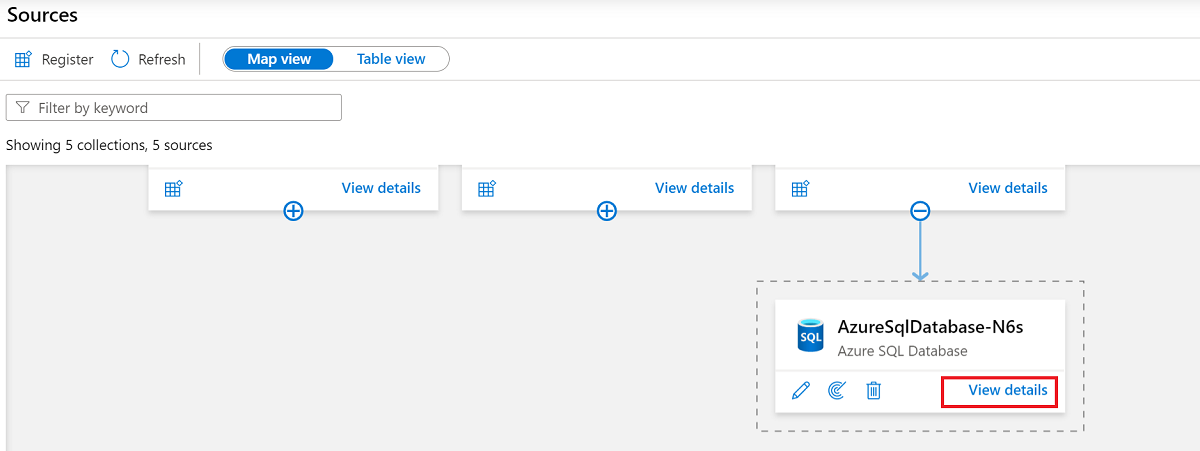
Task: Expand the first collection with plus button
Action: [x=293, y=211]
